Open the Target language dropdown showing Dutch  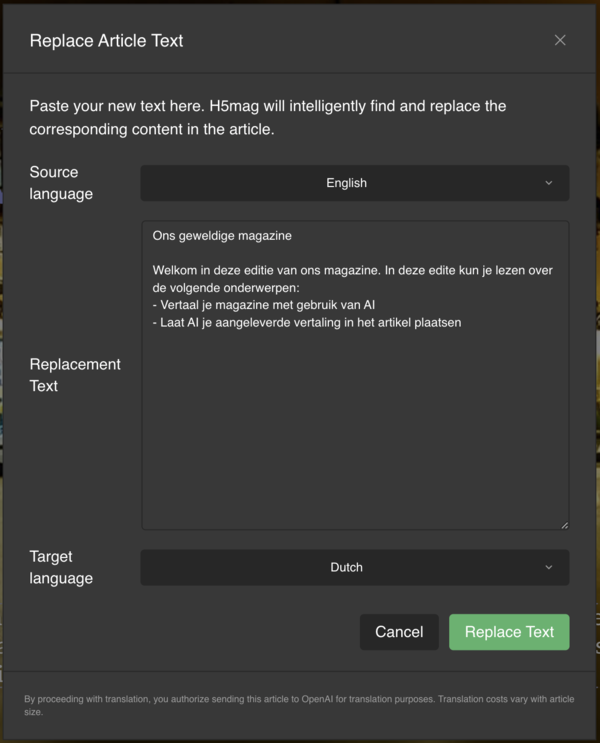tap(346, 567)
